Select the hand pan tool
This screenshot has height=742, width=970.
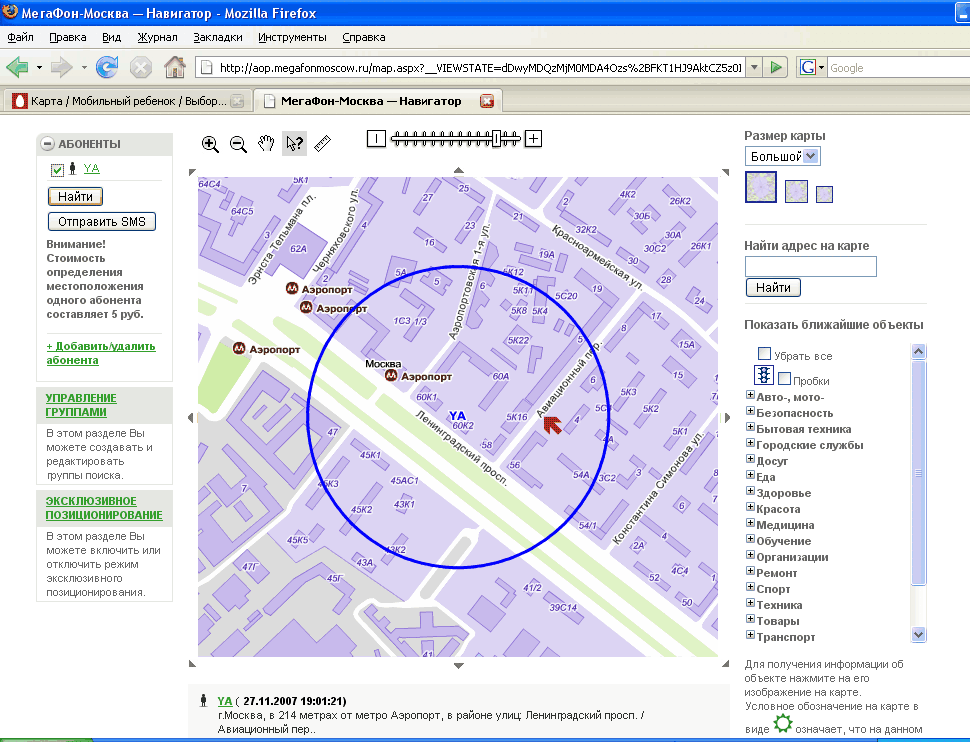pos(266,144)
